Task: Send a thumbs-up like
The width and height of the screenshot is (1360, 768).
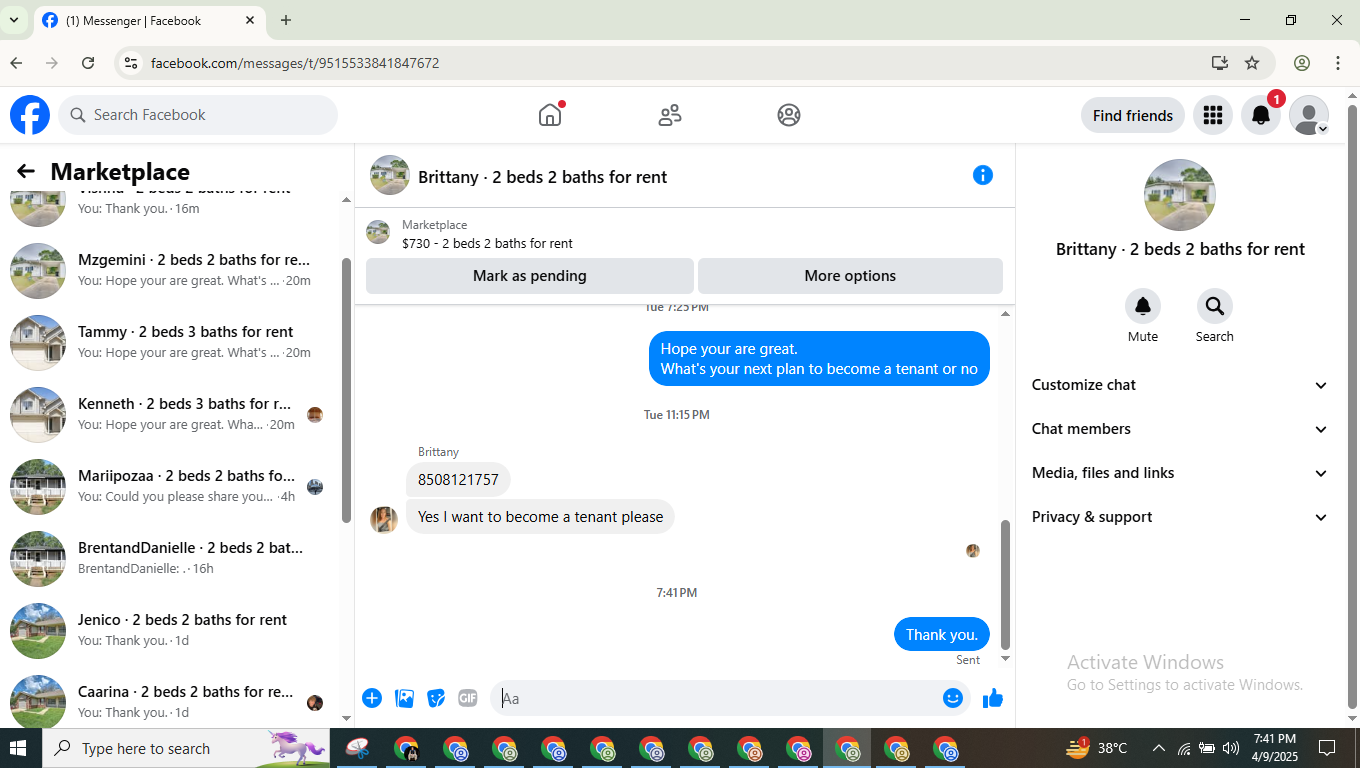Action: pyautogui.click(x=993, y=698)
